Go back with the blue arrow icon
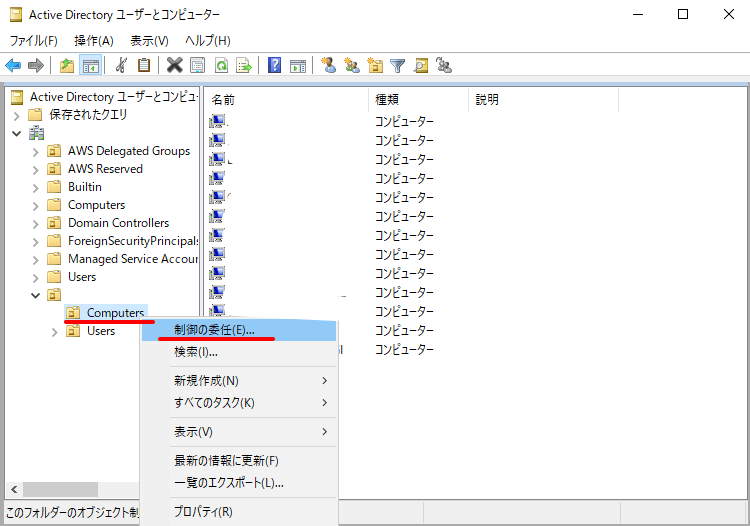Screen dimensions: 750x526 13,65
